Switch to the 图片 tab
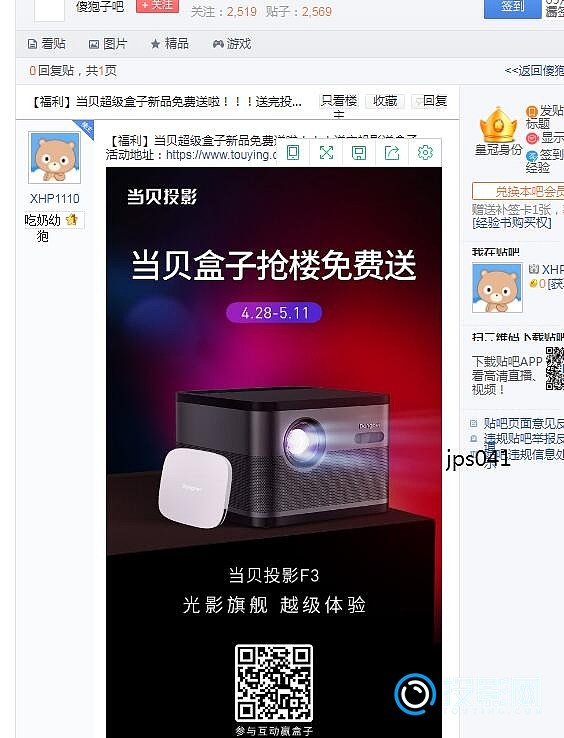 point(108,44)
